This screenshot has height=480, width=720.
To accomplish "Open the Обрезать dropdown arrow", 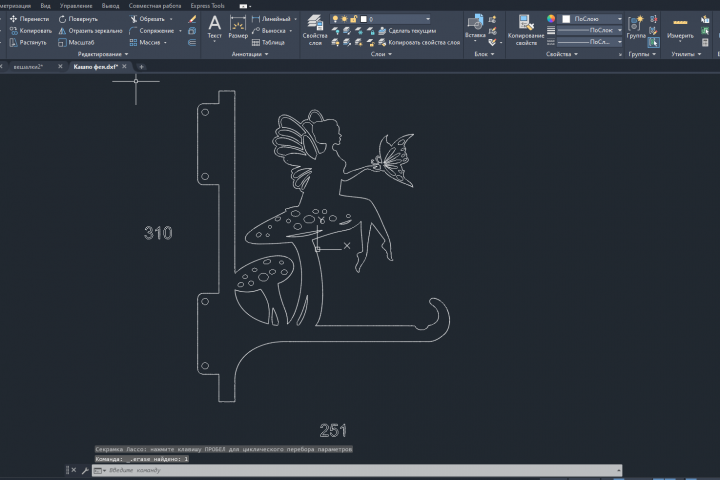I will [x=171, y=19].
